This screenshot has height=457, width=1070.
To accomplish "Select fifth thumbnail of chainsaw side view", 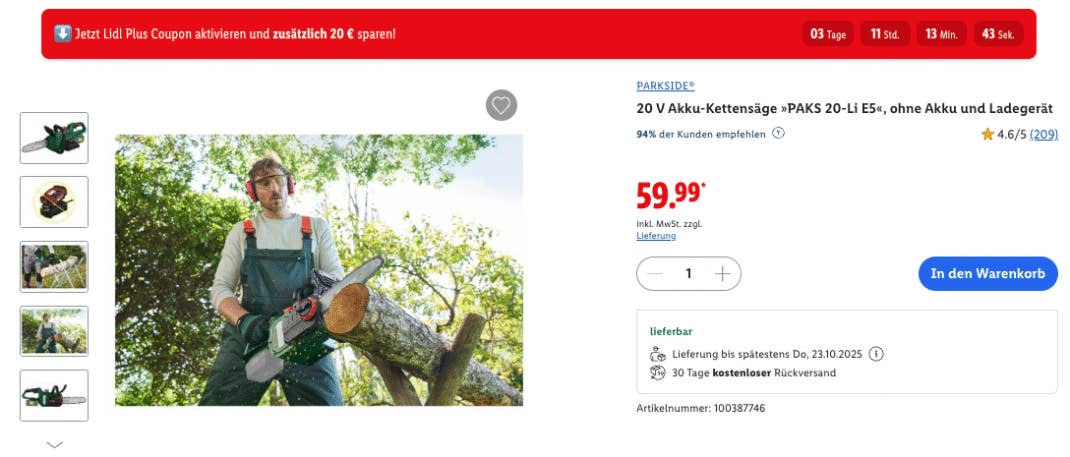I will [x=54, y=395].
